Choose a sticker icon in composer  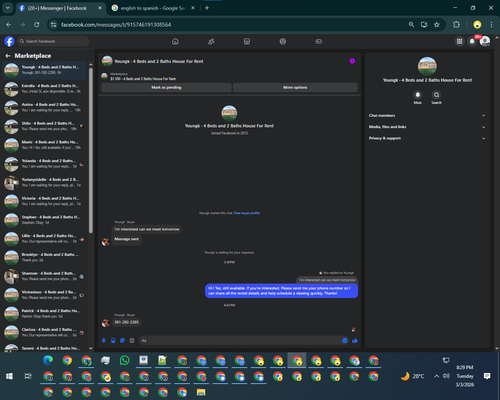click(x=123, y=340)
